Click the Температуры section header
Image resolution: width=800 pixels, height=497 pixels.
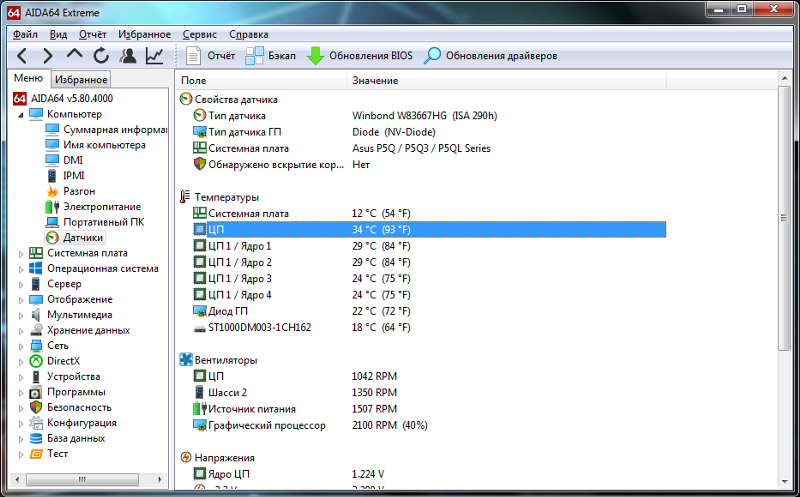(x=219, y=197)
